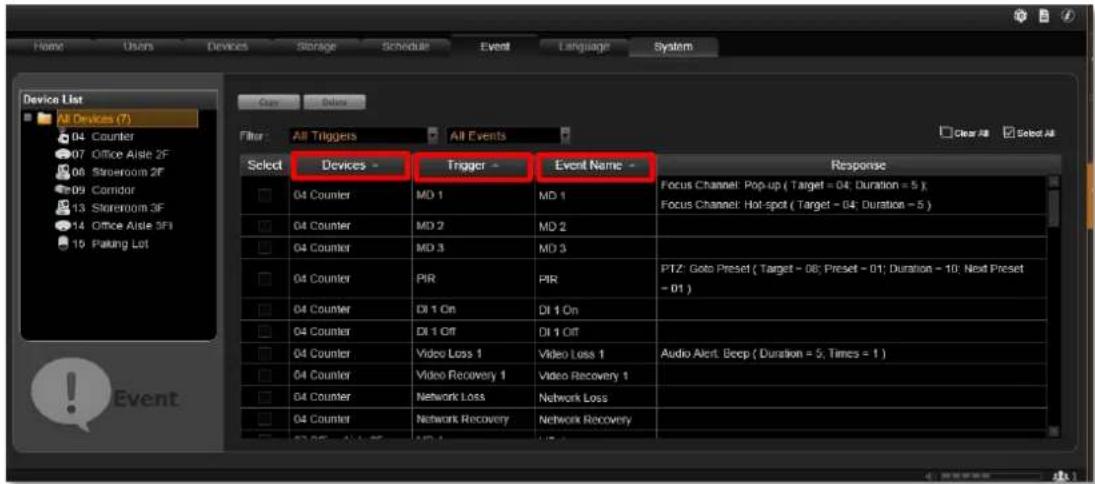Select 09 Corridor in the device list
The image size is (1095, 484).
102,189
